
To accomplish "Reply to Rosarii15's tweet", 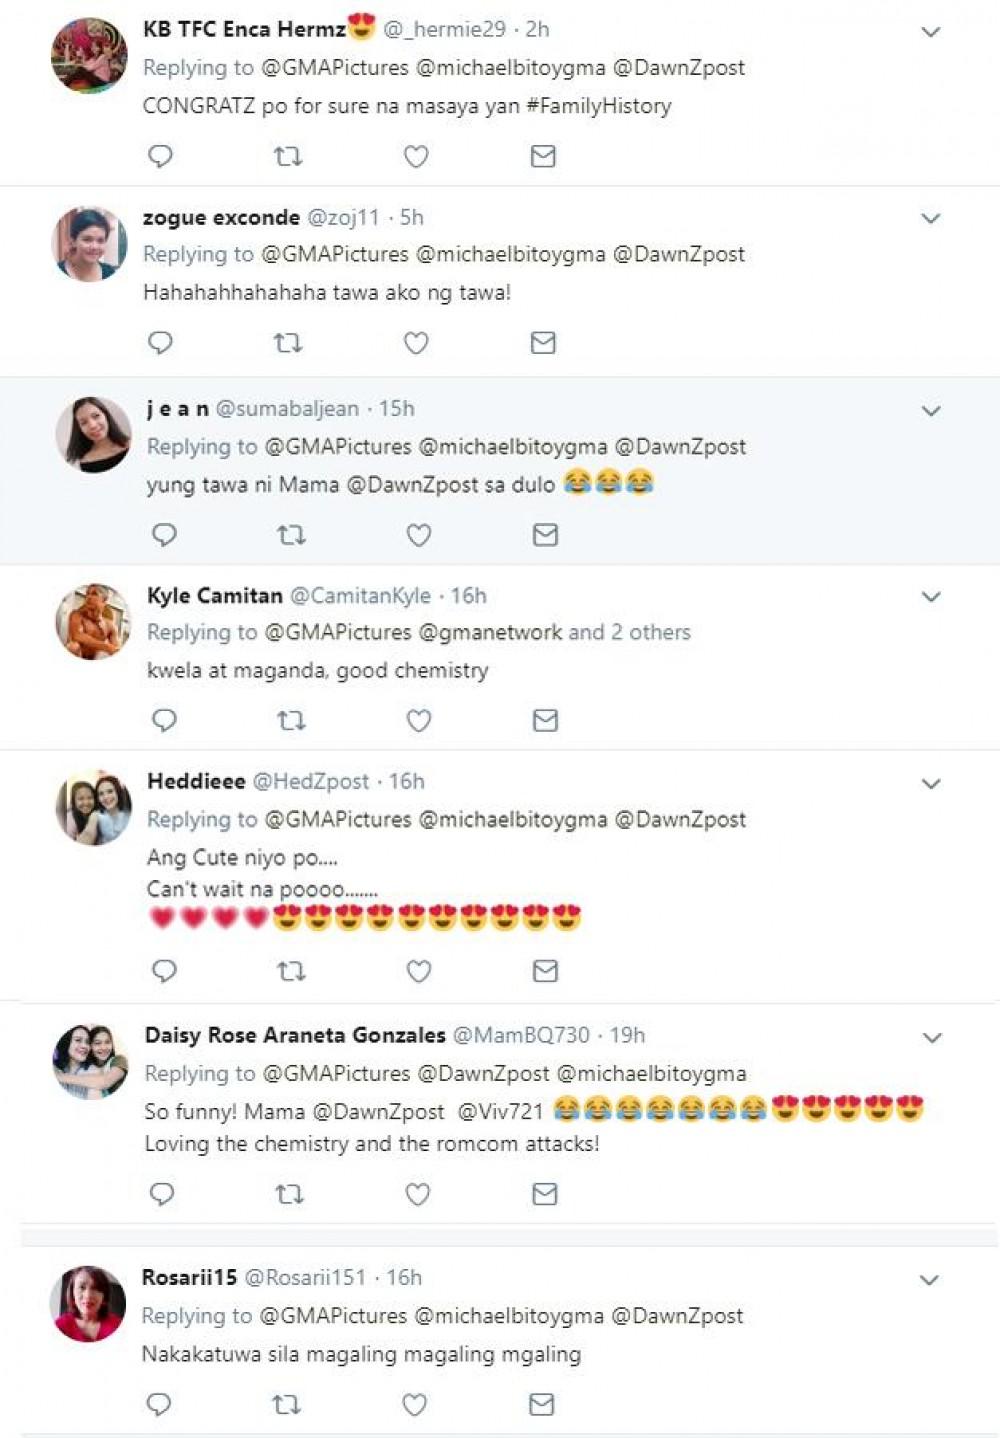I will [159, 1404].
